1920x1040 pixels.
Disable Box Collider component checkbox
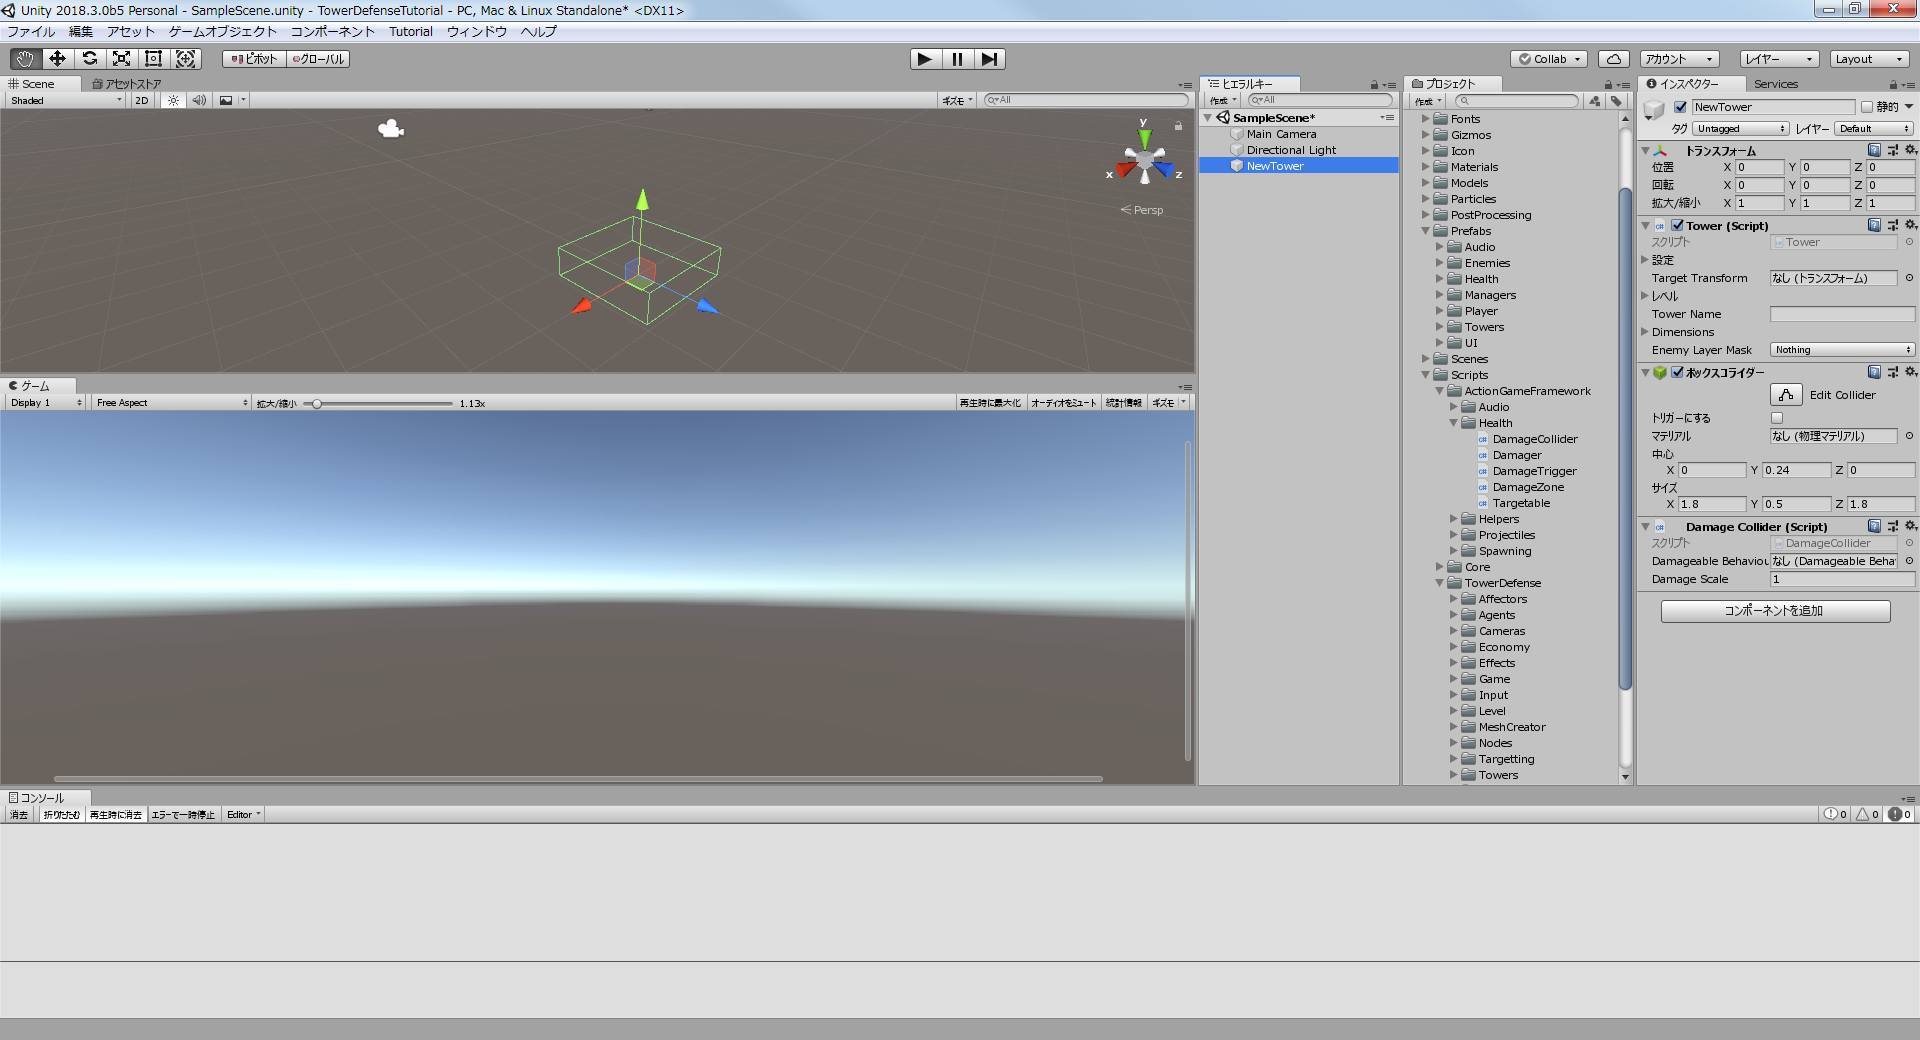[x=1677, y=372]
